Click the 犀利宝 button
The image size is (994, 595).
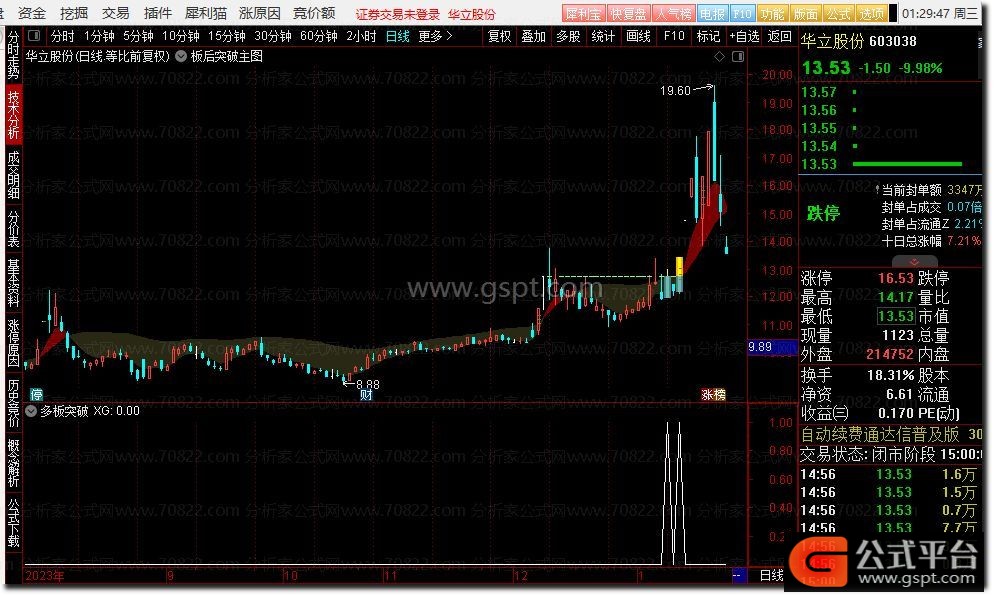tap(583, 13)
